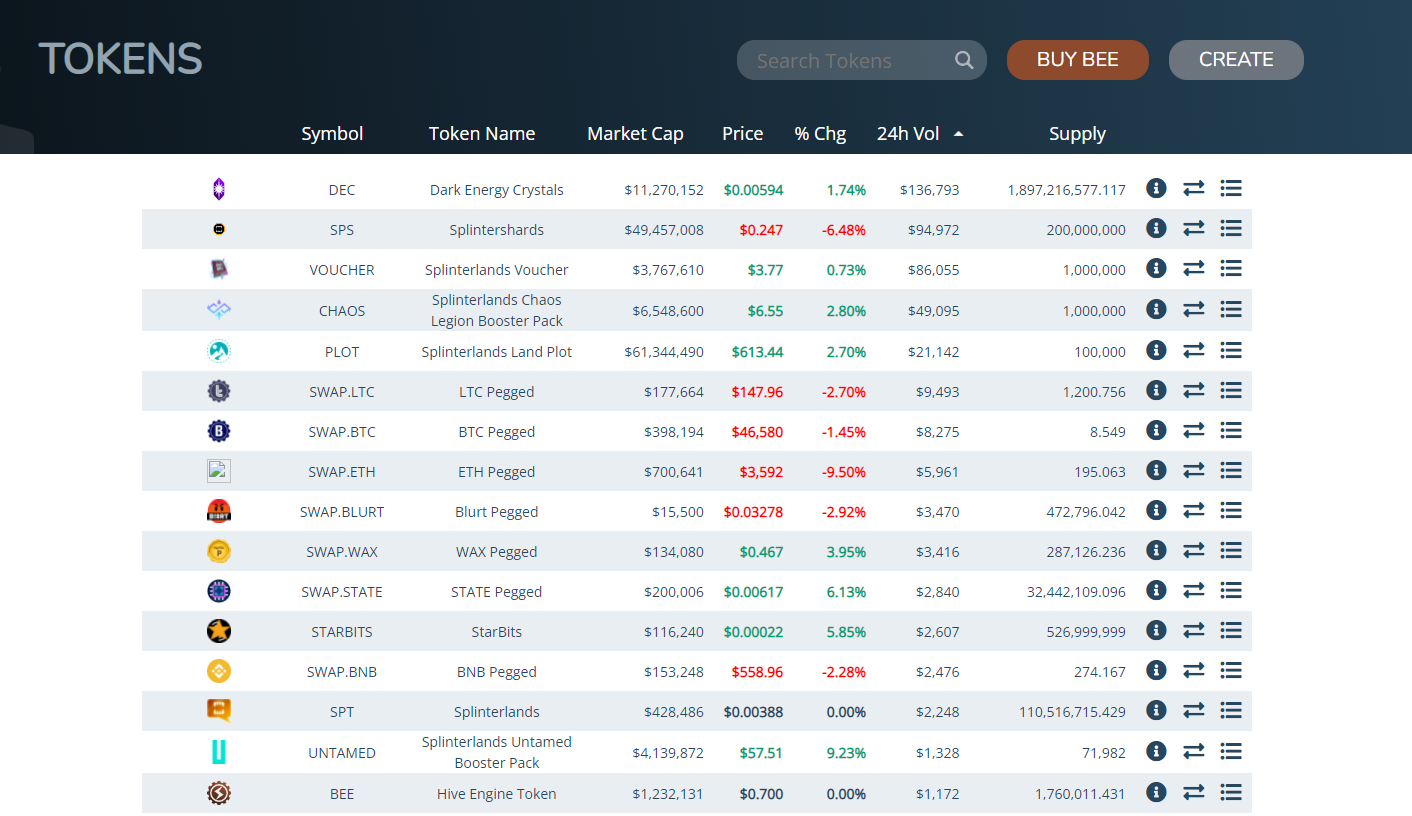Image resolution: width=1412 pixels, height=816 pixels.
Task: Open info icon for SWAP.LTC
Action: click(1156, 390)
